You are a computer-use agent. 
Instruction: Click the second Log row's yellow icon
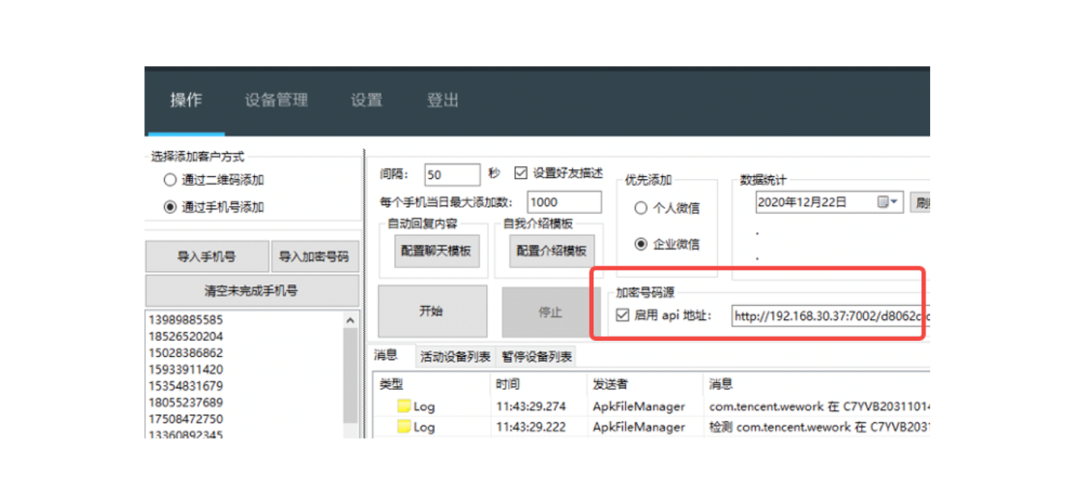point(404,427)
